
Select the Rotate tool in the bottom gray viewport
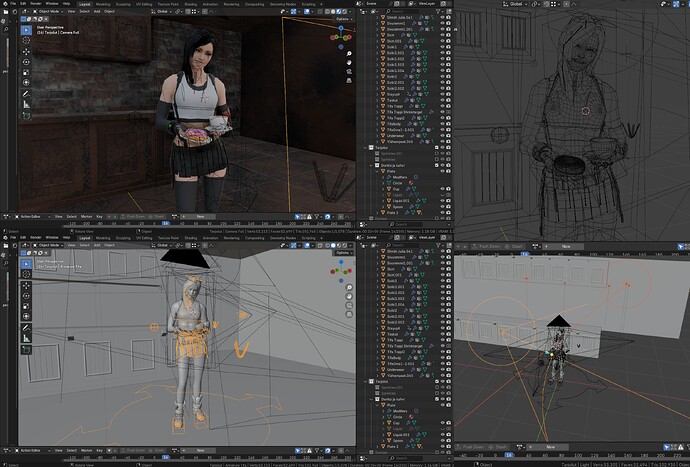[x=26, y=296]
